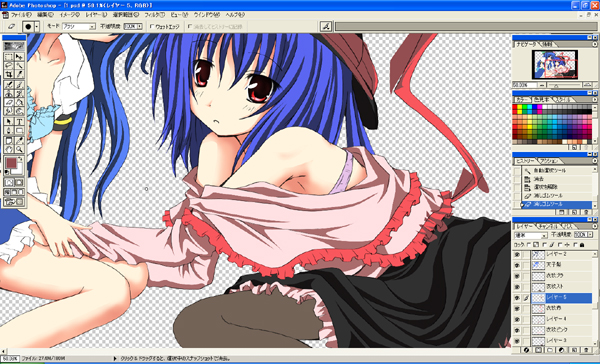
Task: Open the イメージ menu
Action: tap(70, 15)
